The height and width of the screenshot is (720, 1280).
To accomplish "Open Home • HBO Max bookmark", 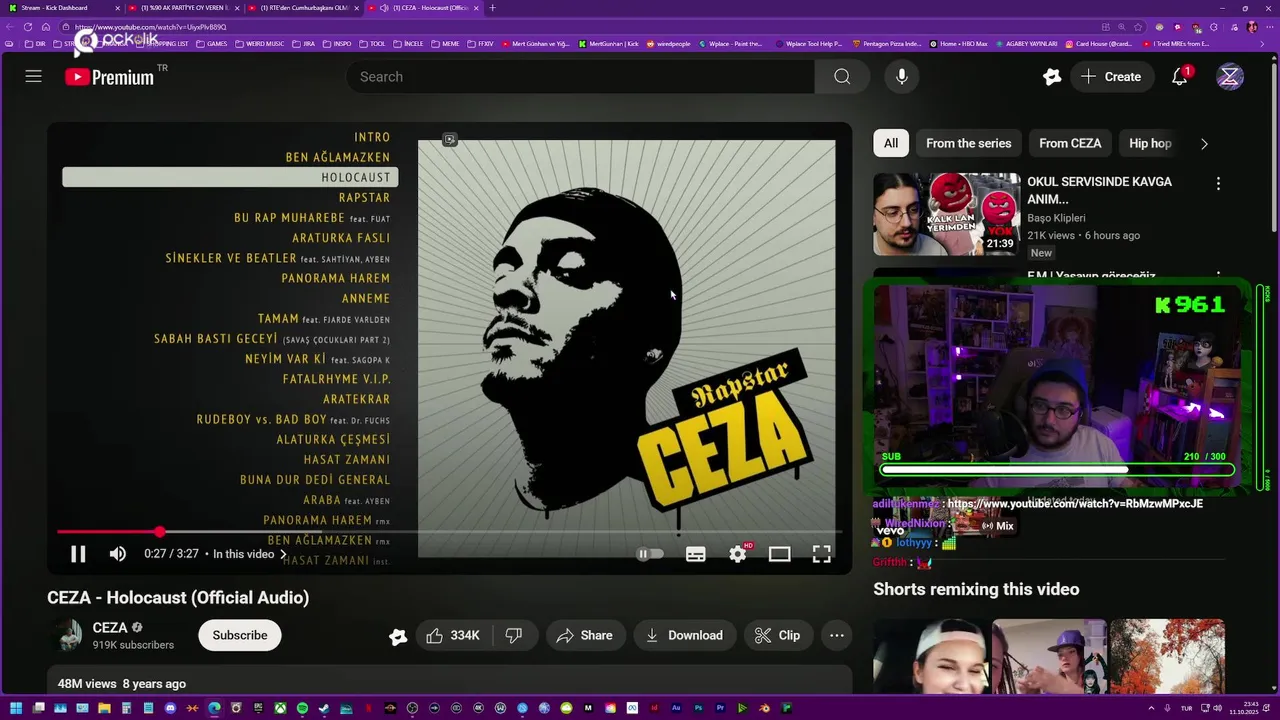I will (958, 44).
